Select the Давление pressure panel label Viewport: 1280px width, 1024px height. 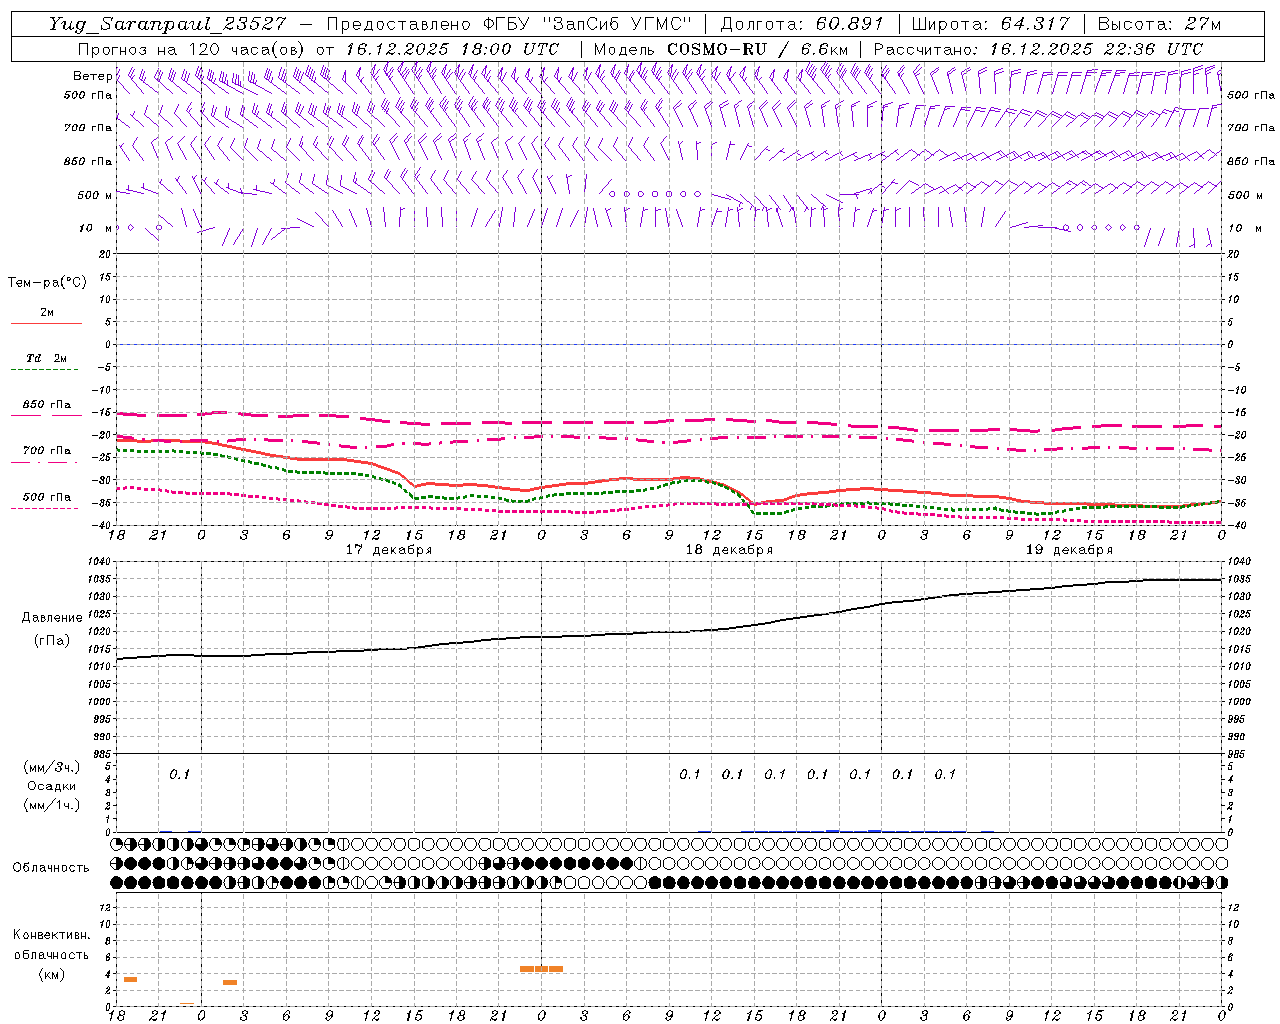click(52, 618)
